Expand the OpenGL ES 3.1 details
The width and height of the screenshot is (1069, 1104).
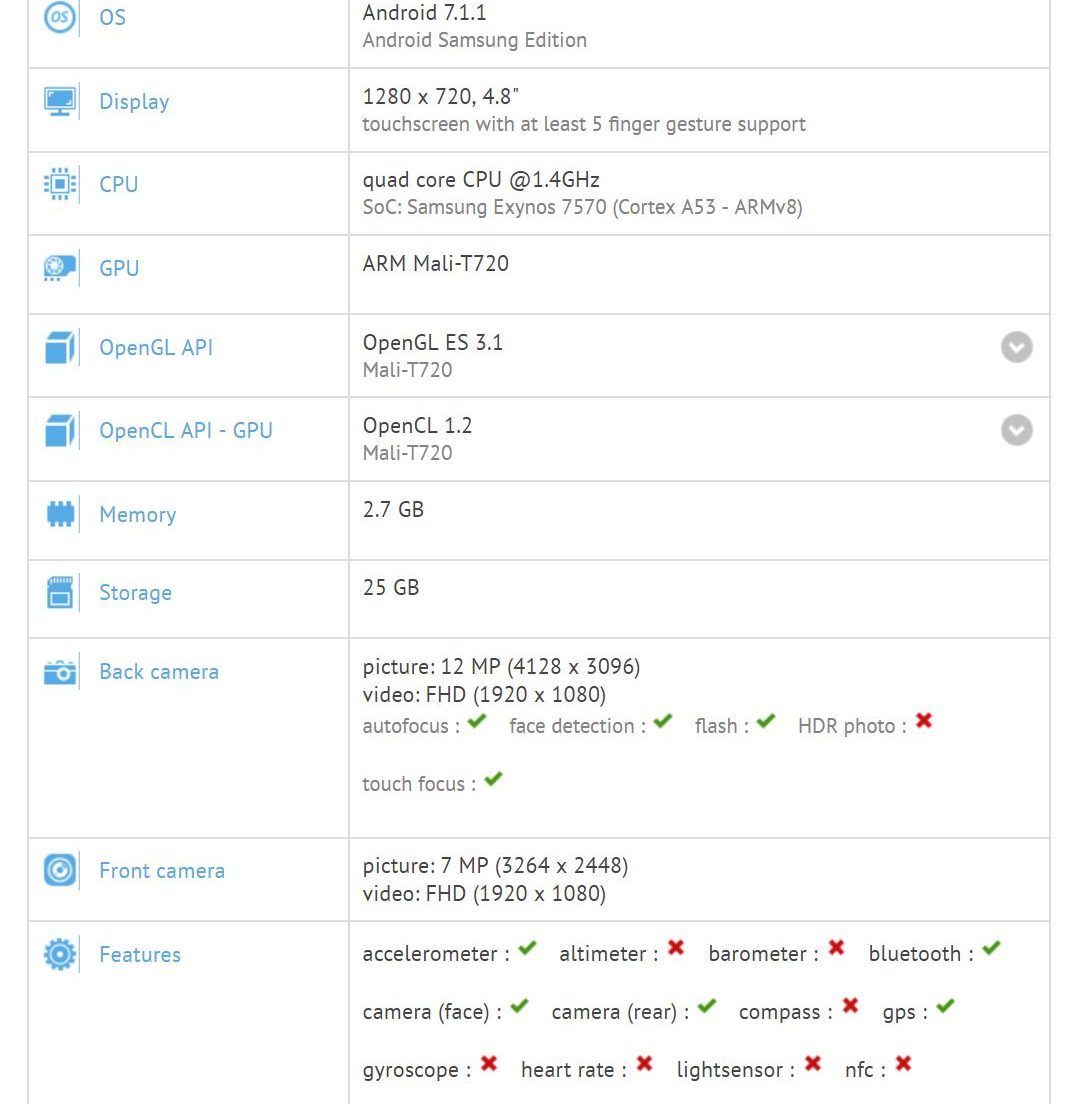(1017, 347)
